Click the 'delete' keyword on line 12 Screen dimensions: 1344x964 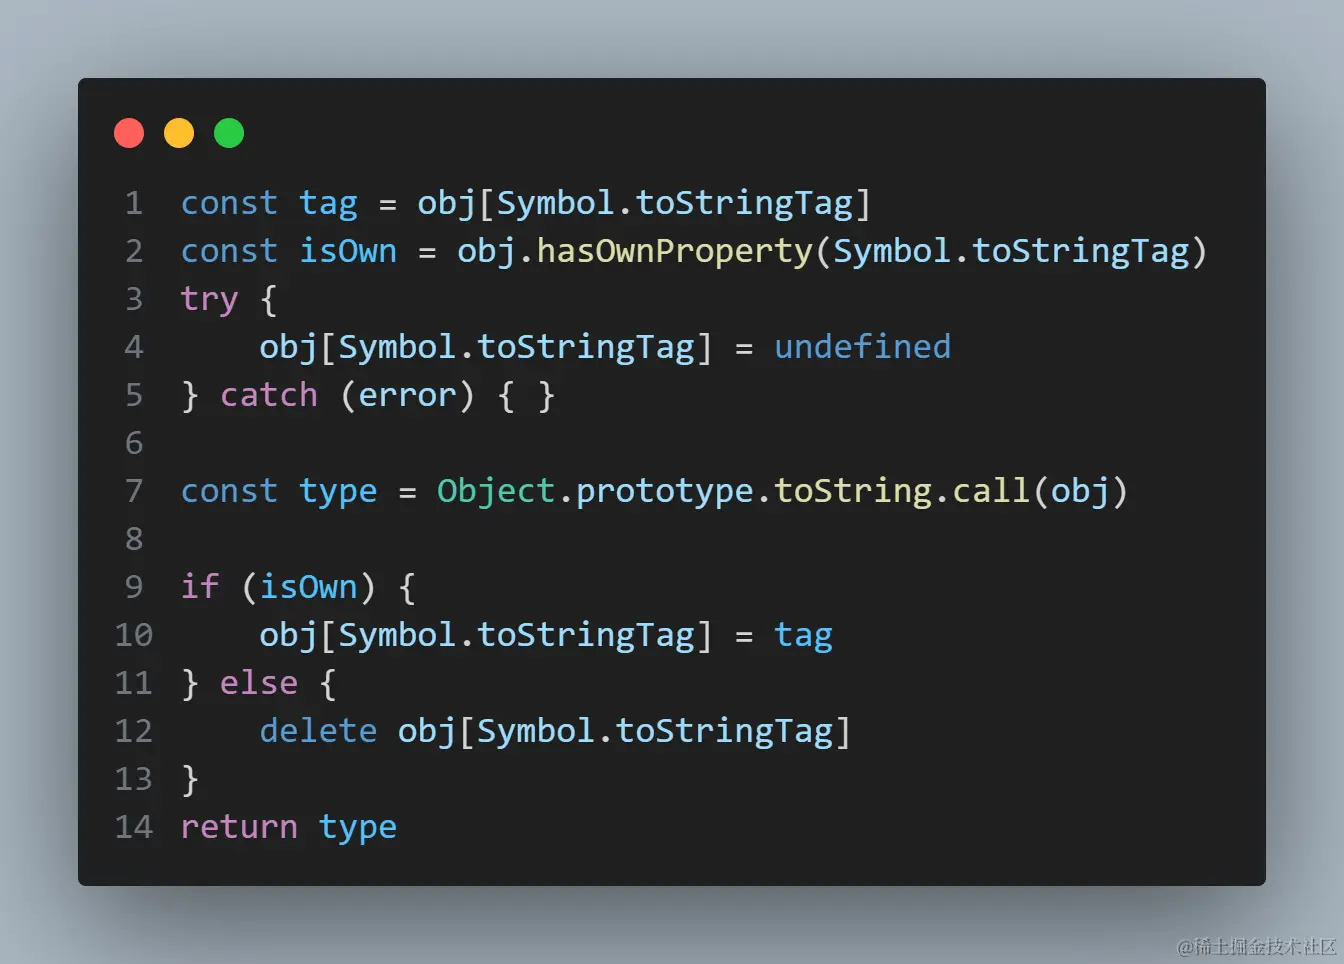click(x=318, y=731)
